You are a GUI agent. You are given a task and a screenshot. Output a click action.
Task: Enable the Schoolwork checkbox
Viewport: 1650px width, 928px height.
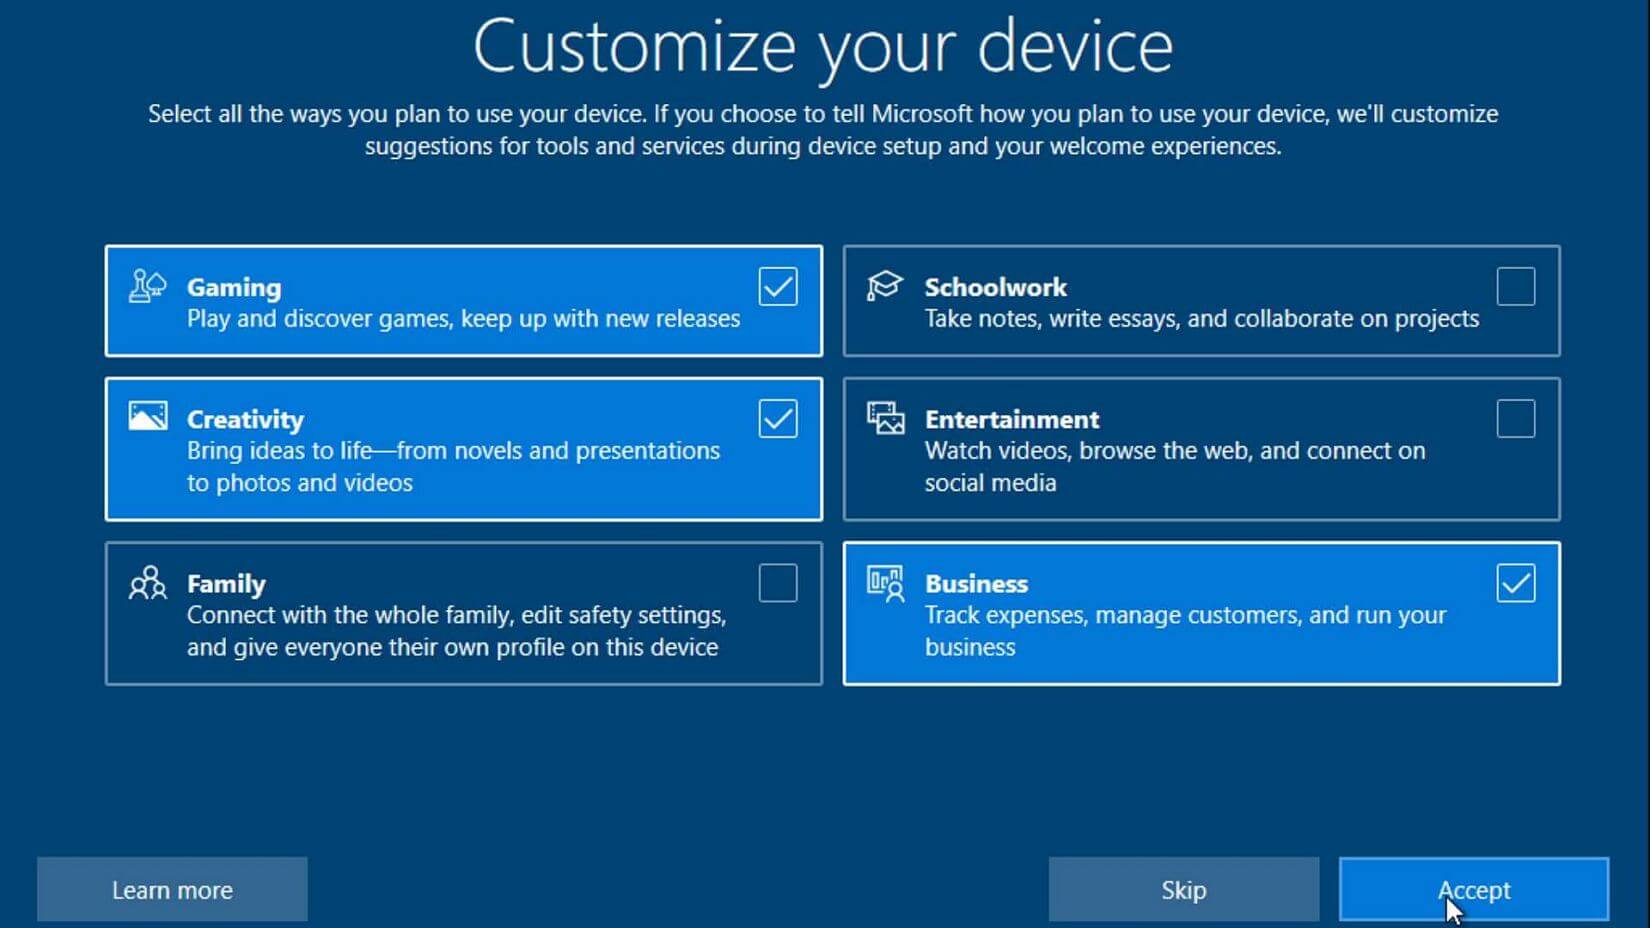tap(1515, 287)
